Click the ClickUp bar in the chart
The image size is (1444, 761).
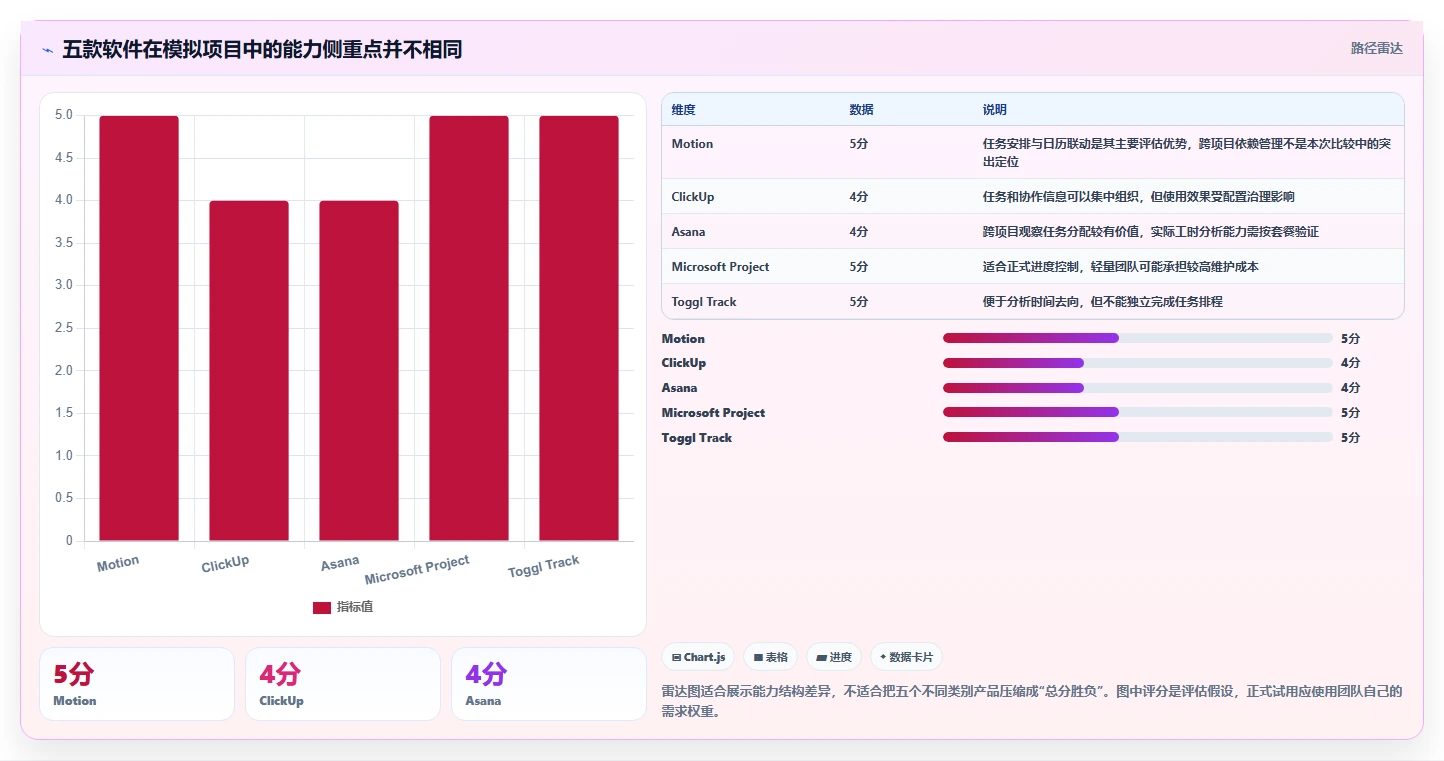249,371
